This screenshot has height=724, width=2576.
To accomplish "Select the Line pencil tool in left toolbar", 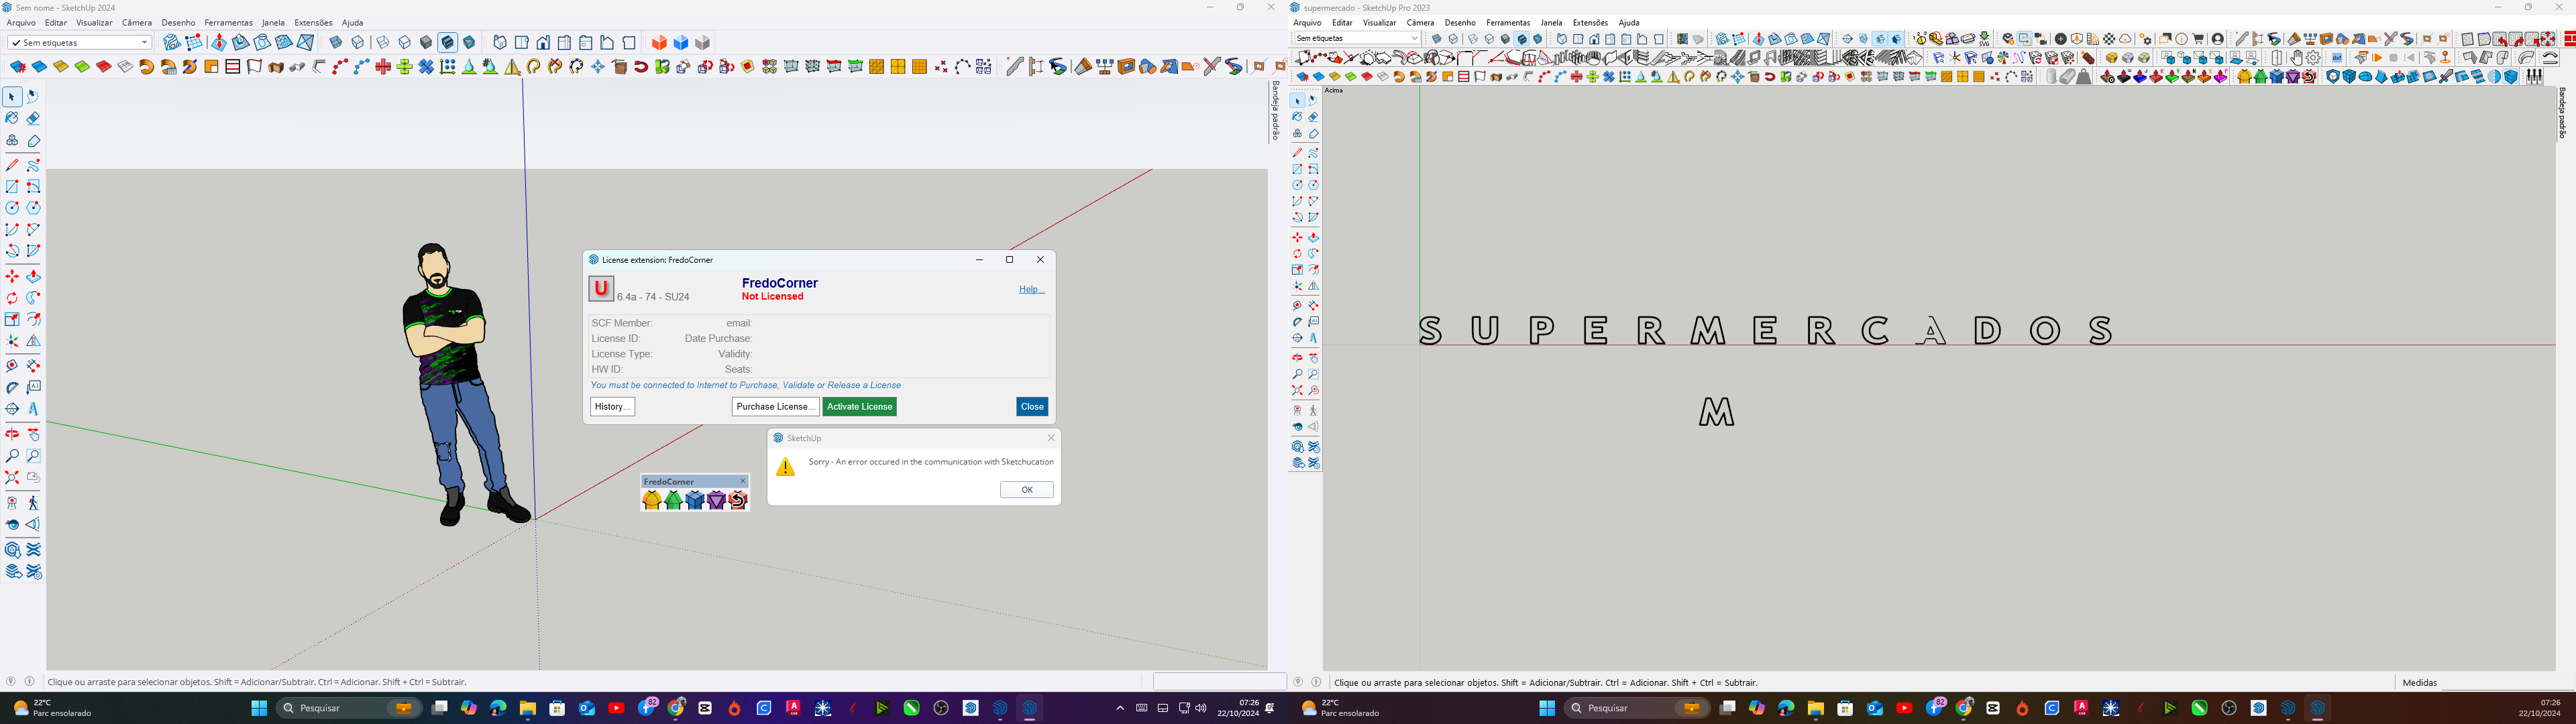I will pos(12,165).
